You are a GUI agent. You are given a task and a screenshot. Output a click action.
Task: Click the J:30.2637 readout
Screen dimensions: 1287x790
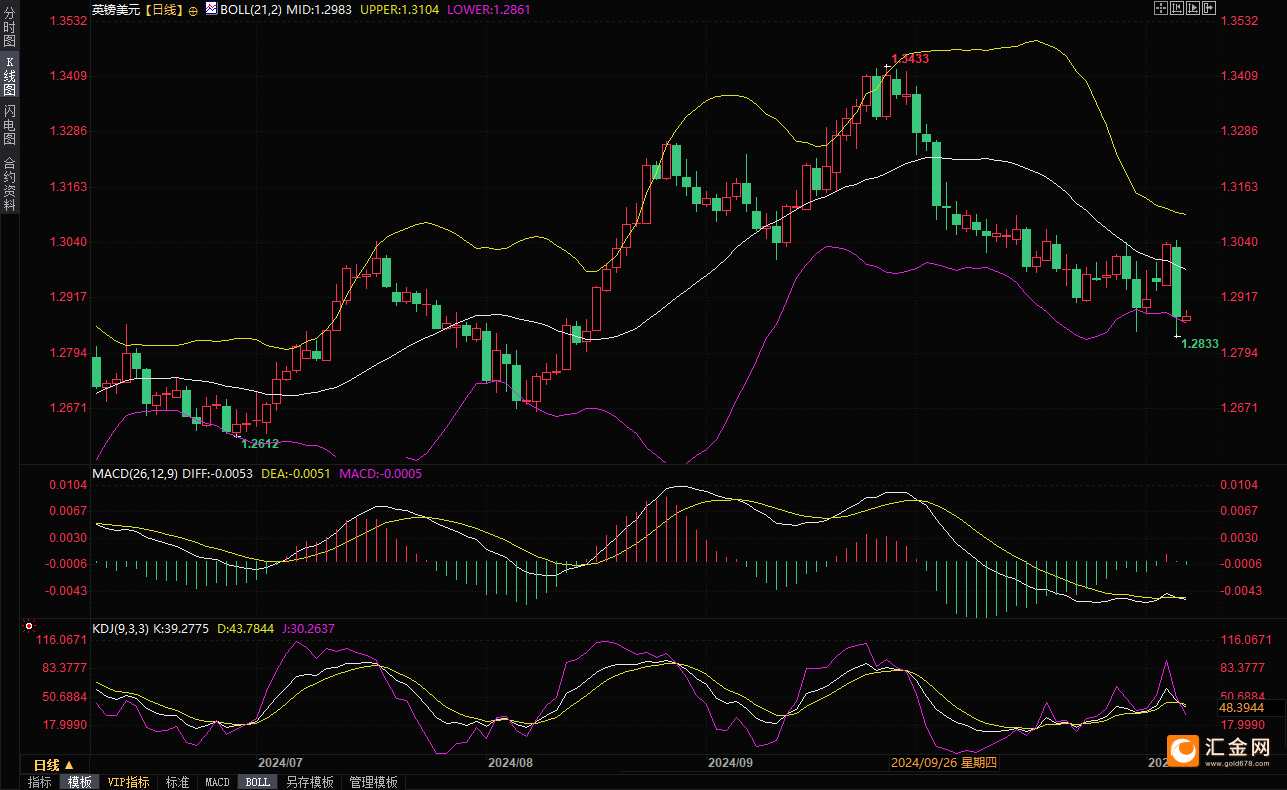[x=308, y=629]
